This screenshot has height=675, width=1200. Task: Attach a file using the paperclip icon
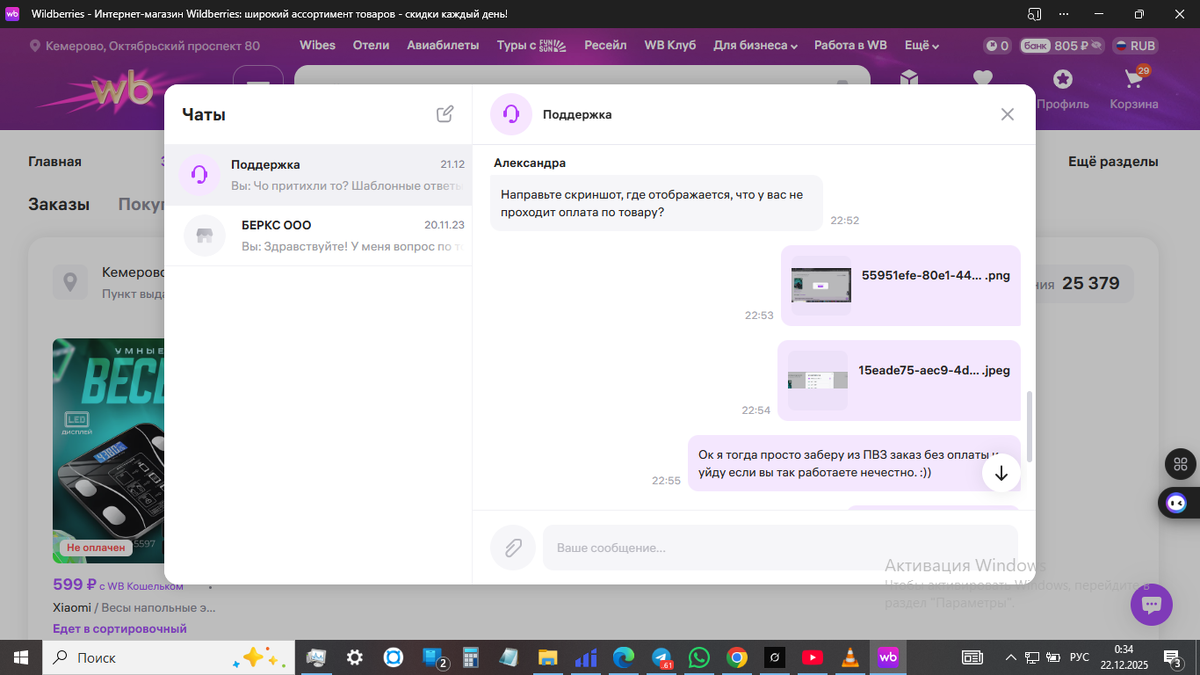(512, 548)
